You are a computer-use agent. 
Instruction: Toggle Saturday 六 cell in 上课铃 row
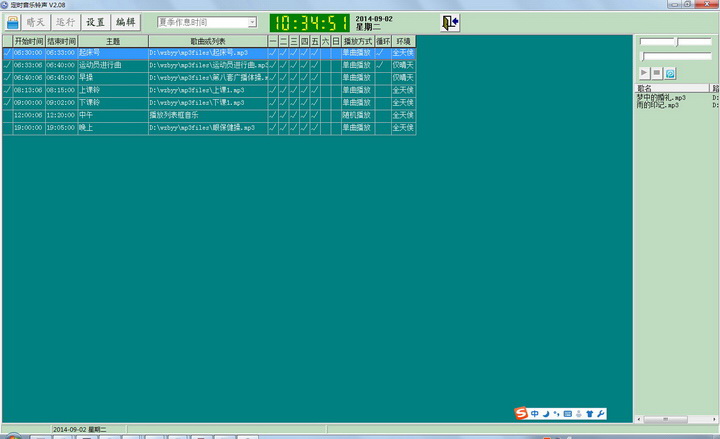pos(325,90)
